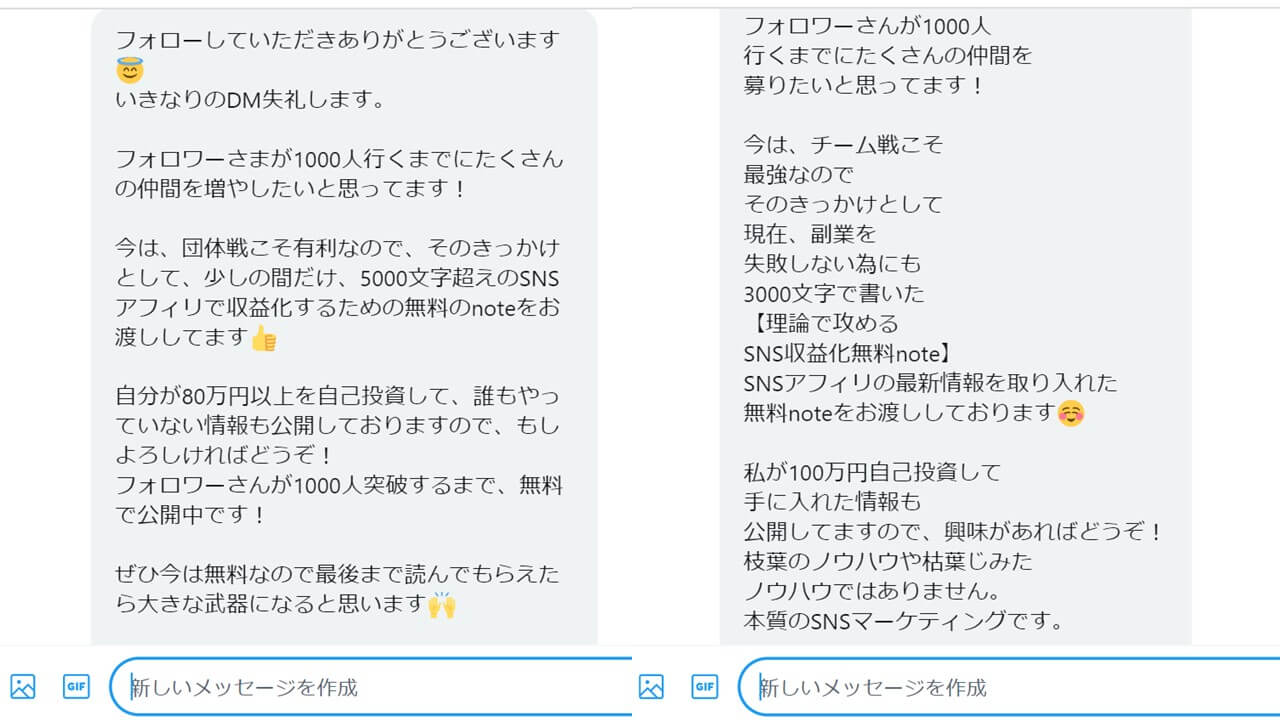Click the line 私が100万円自己投資して
This screenshot has height=720, width=1280.
point(872,471)
